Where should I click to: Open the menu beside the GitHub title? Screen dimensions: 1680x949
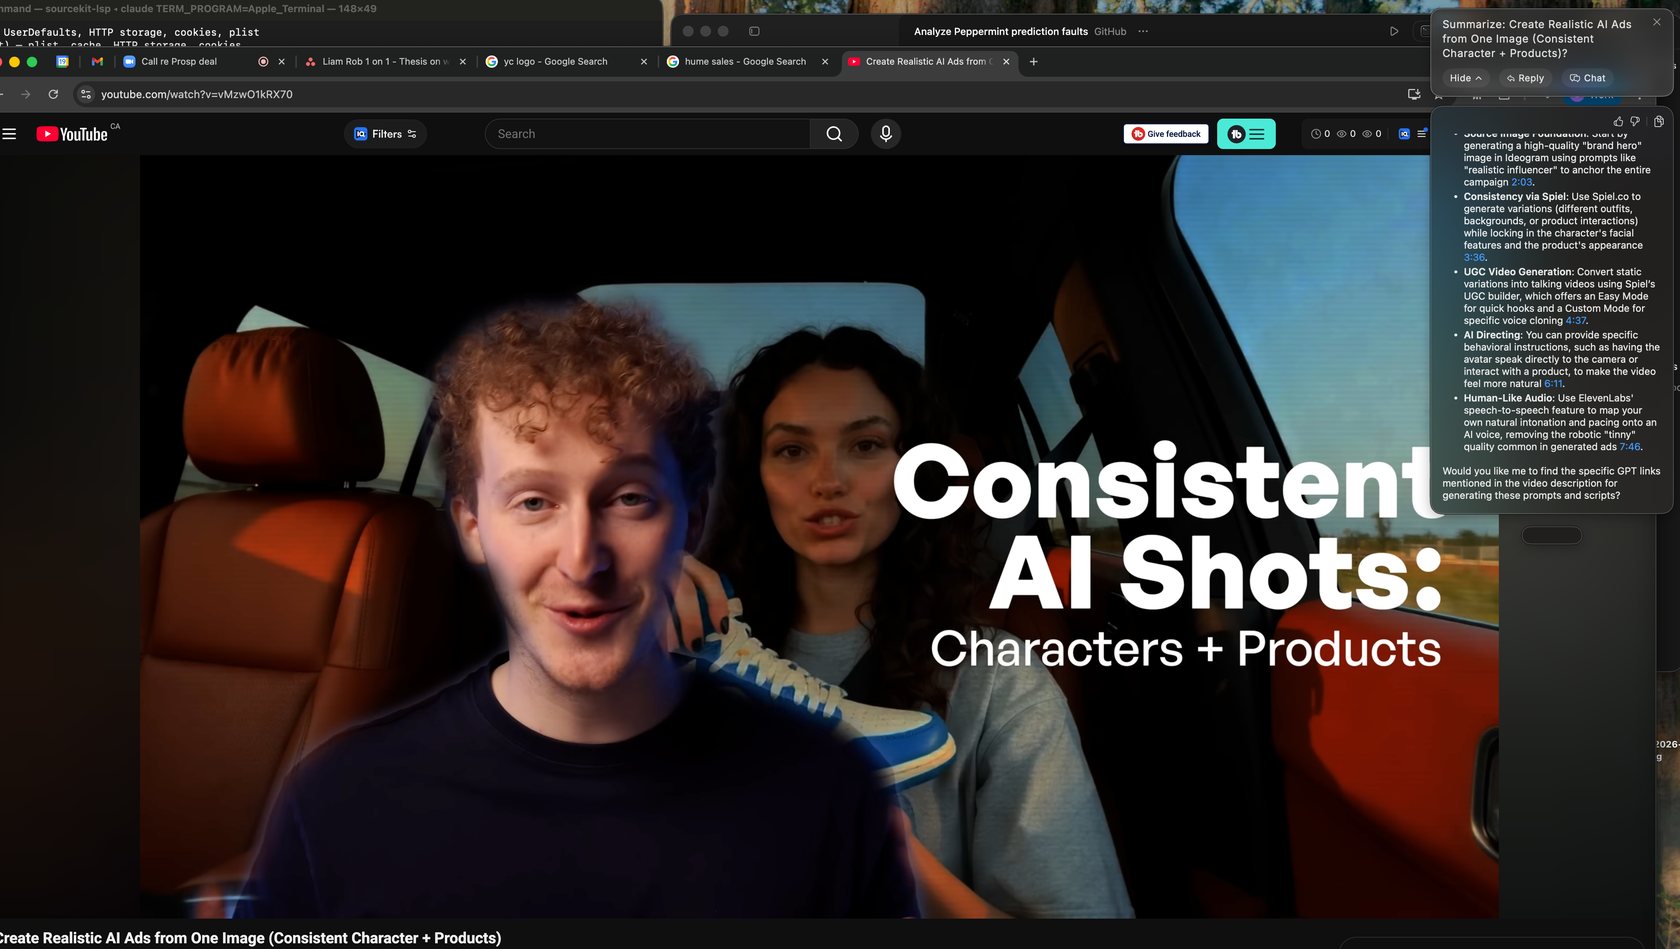coord(1141,31)
